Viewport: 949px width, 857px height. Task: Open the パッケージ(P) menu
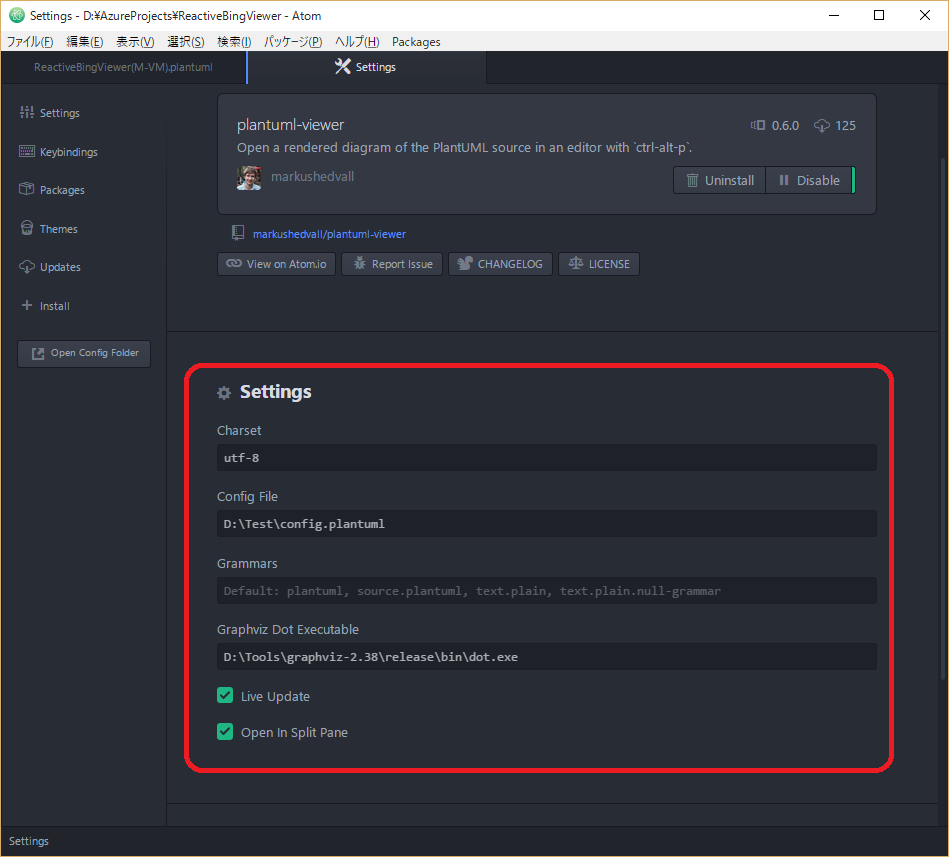[x=293, y=42]
